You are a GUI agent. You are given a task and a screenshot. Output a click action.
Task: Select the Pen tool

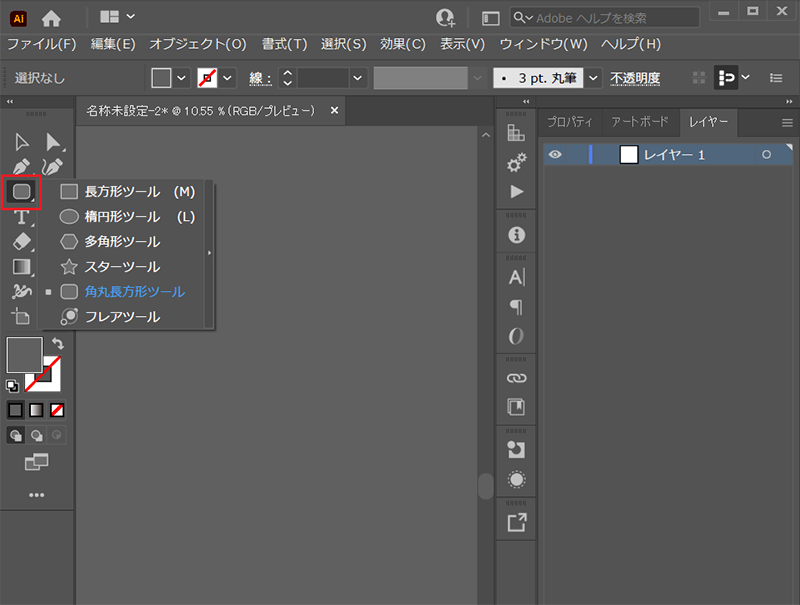[21, 167]
